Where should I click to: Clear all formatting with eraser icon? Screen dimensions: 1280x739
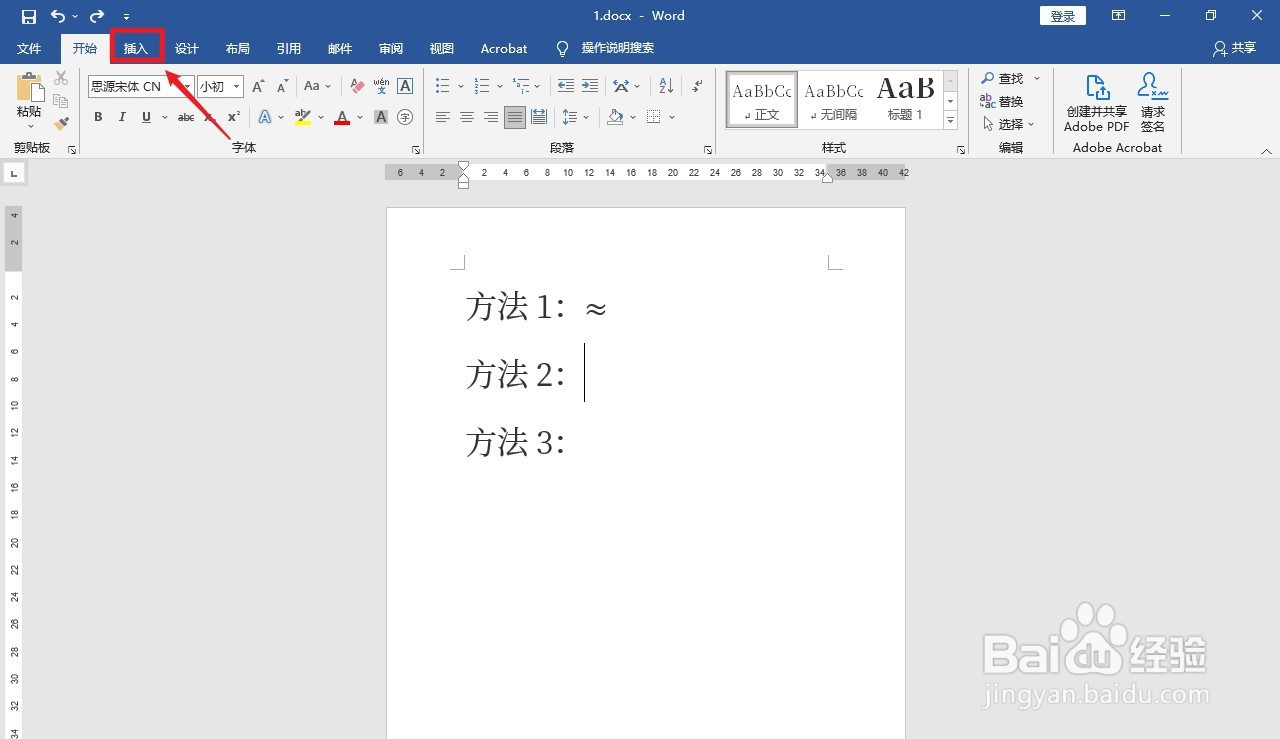[x=357, y=86]
